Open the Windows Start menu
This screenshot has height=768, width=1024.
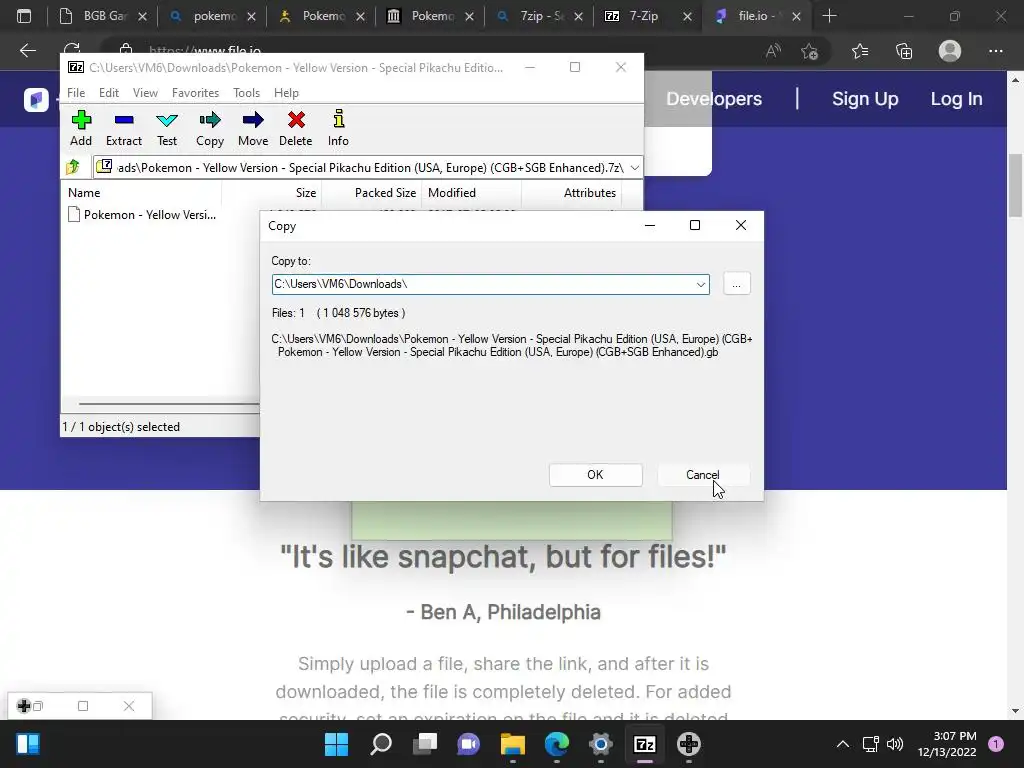click(x=336, y=744)
